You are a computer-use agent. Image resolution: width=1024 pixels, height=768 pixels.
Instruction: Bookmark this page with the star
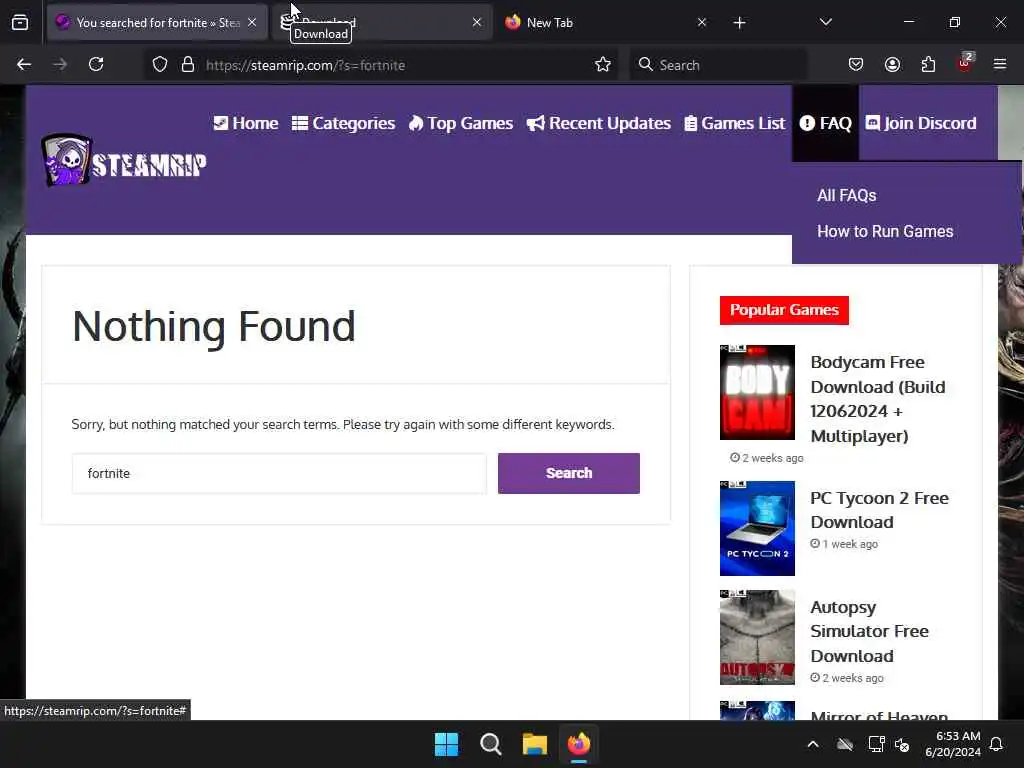tap(603, 65)
